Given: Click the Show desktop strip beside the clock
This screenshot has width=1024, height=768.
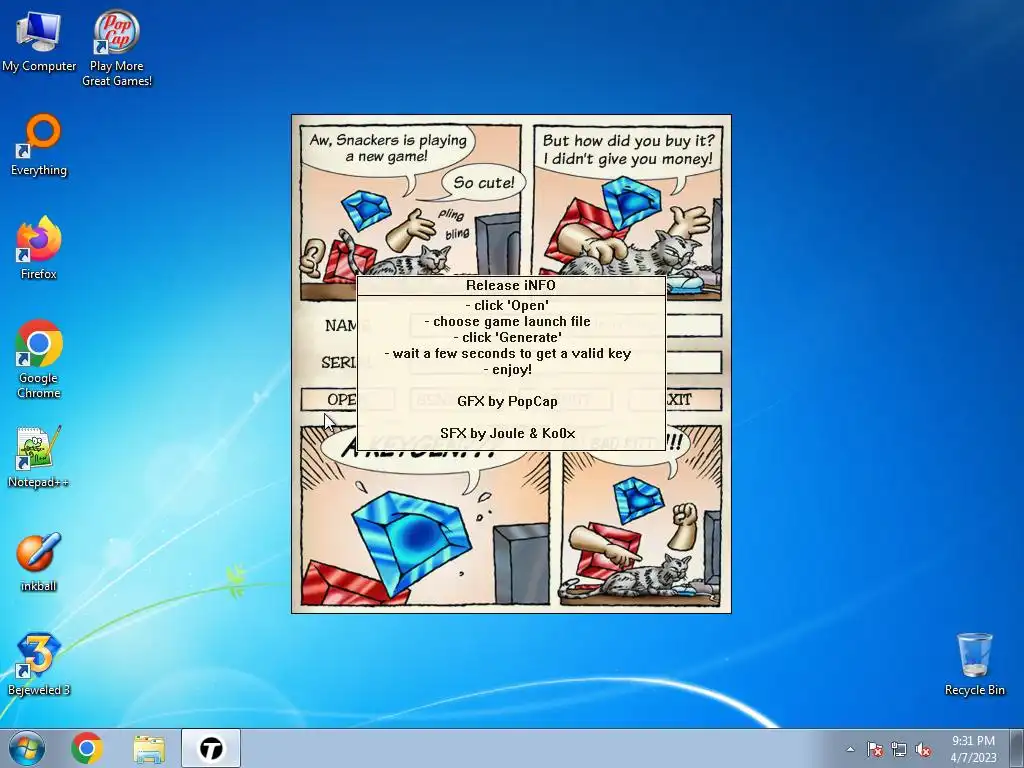Looking at the screenshot, I should (1017, 748).
